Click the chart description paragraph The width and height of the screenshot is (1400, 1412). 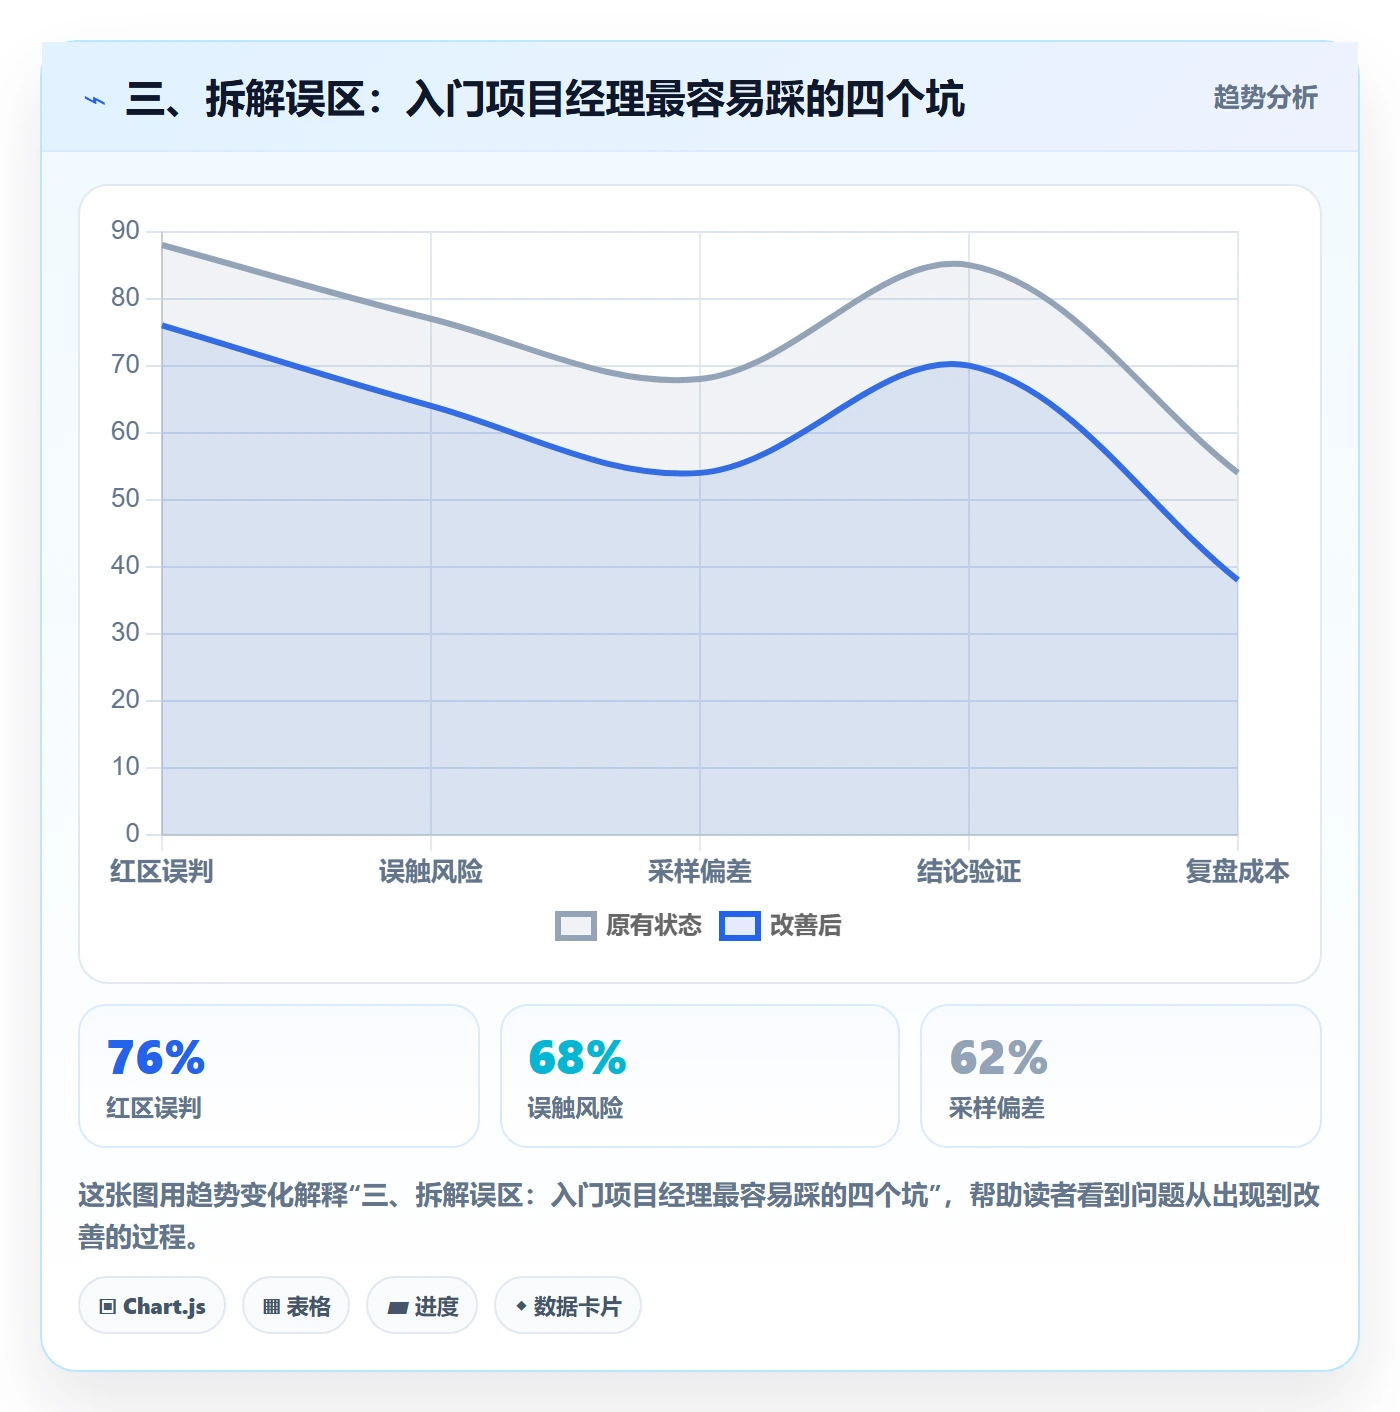700,1216
